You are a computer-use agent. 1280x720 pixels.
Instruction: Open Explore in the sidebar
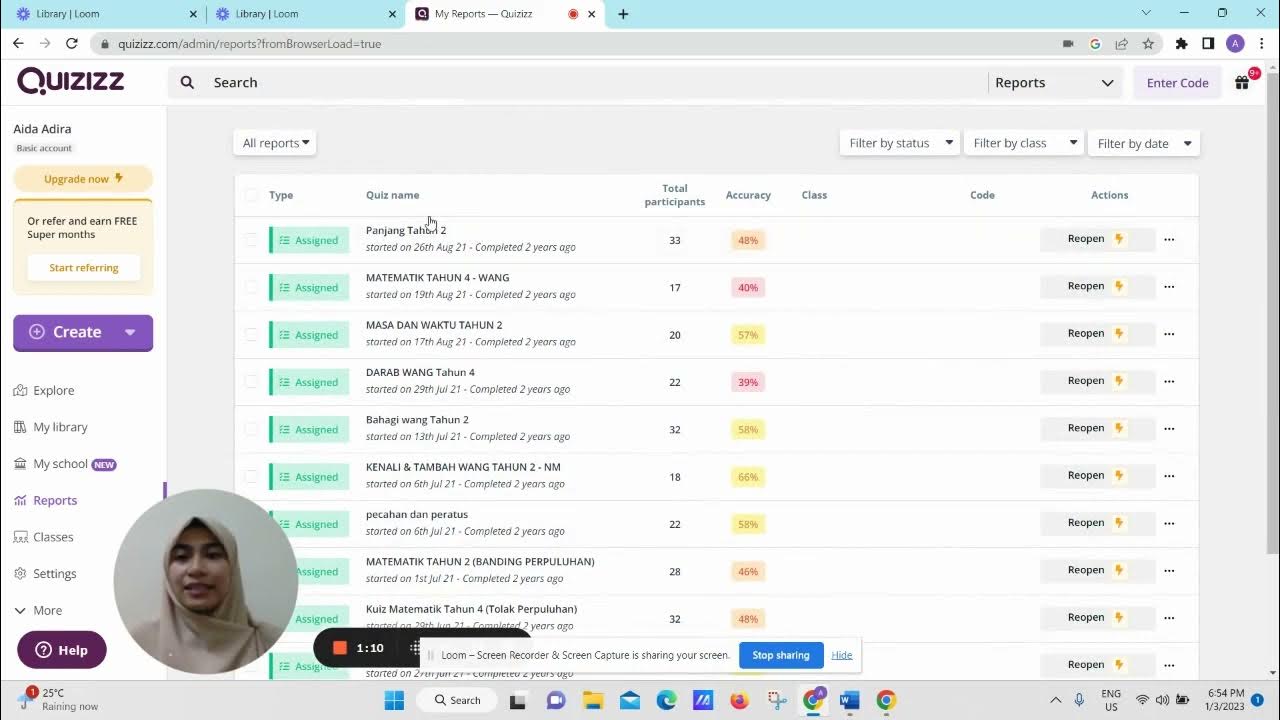[x=44, y=390]
